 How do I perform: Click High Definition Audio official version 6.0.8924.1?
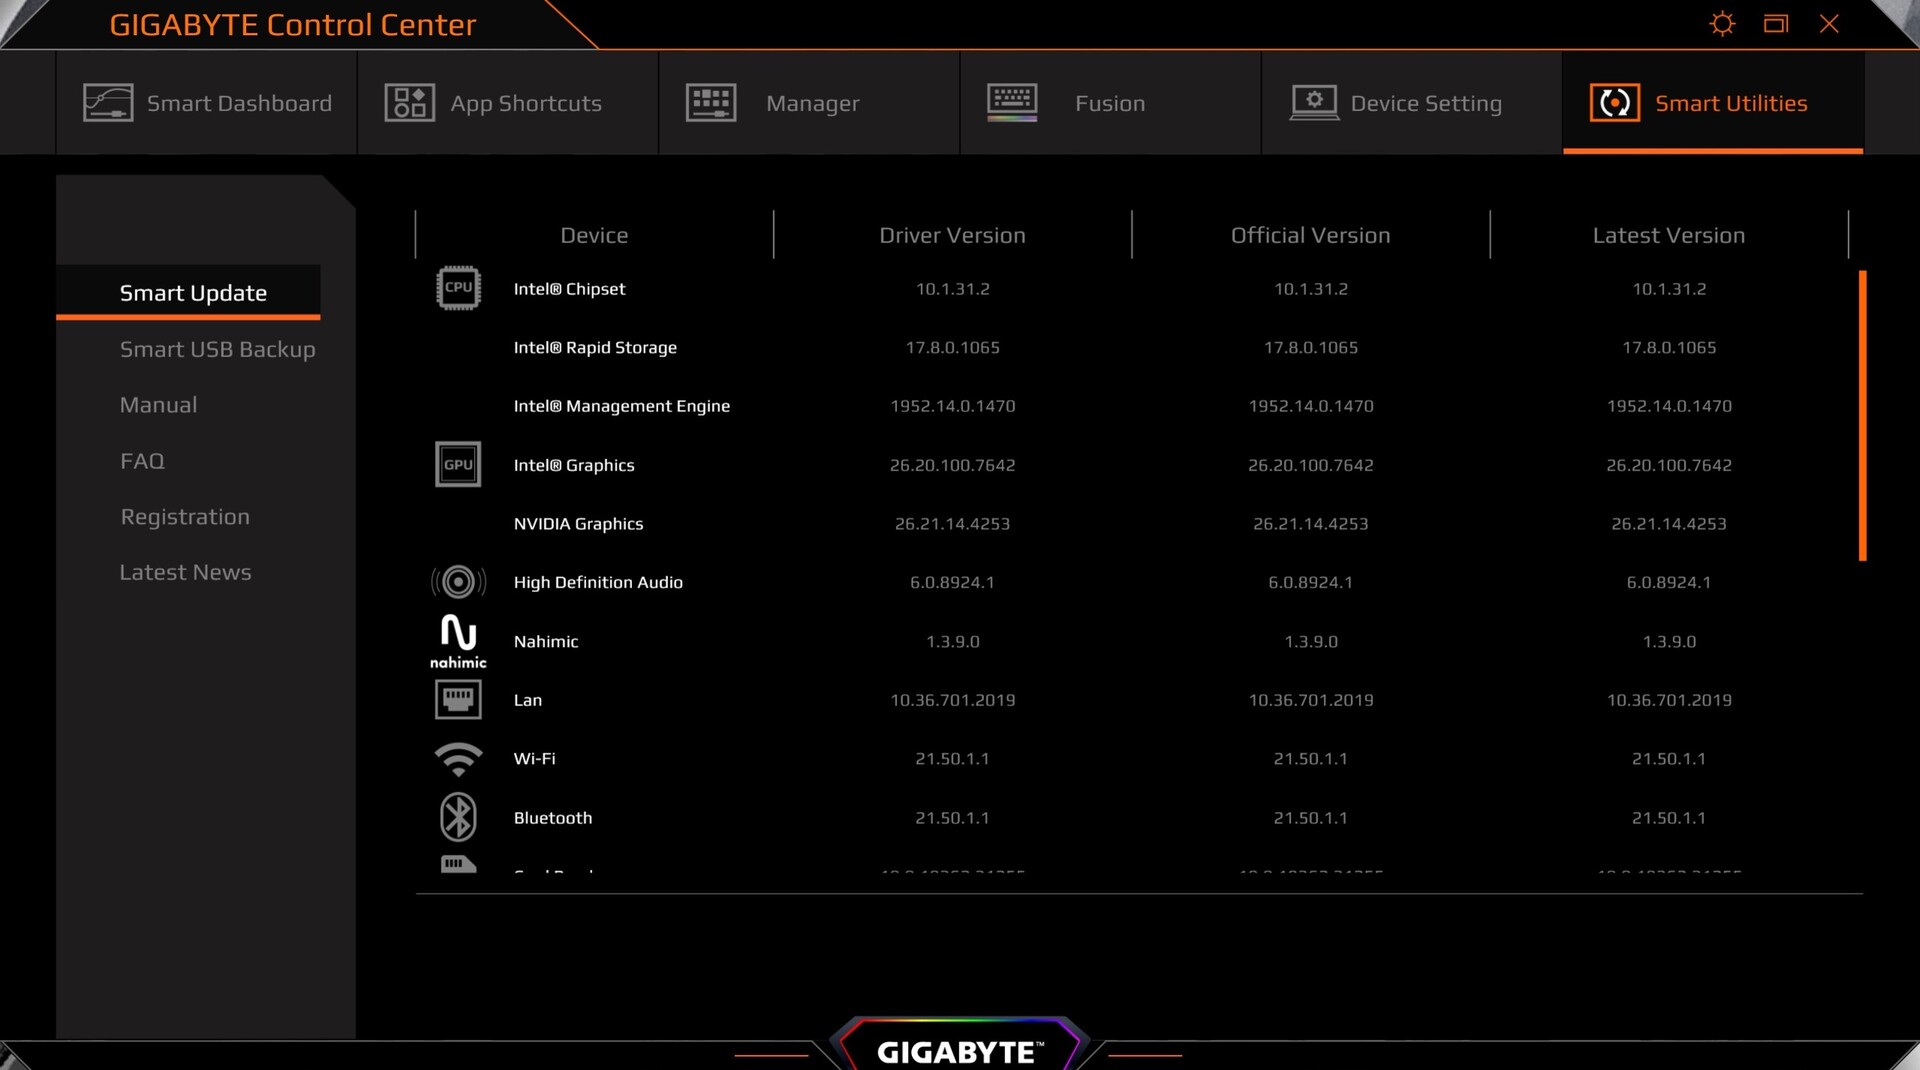[1311, 582]
